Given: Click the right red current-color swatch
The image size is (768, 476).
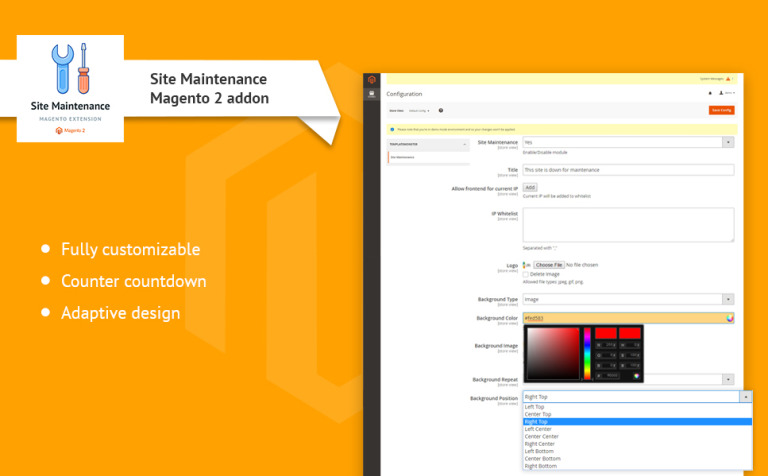Looking at the screenshot, I should coord(630,333).
